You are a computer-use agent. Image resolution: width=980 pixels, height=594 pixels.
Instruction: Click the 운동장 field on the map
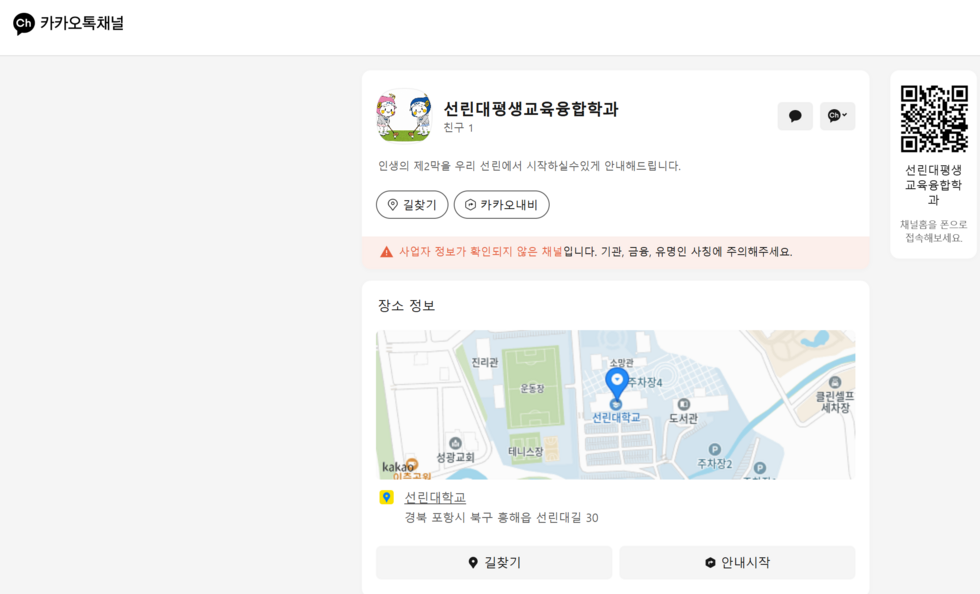click(x=532, y=388)
